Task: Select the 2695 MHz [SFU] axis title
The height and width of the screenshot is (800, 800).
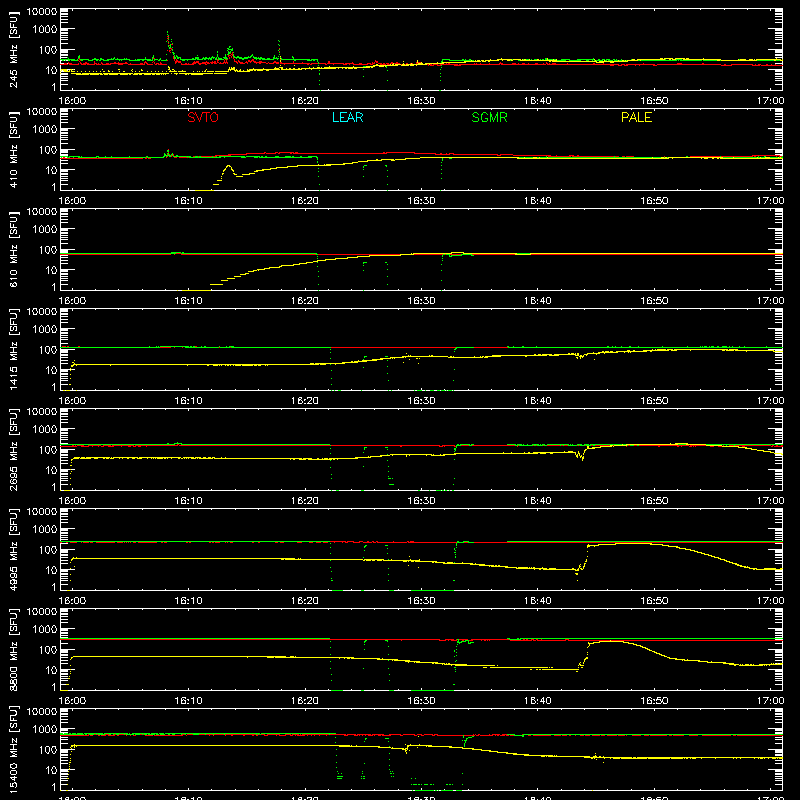Action: 14,449
